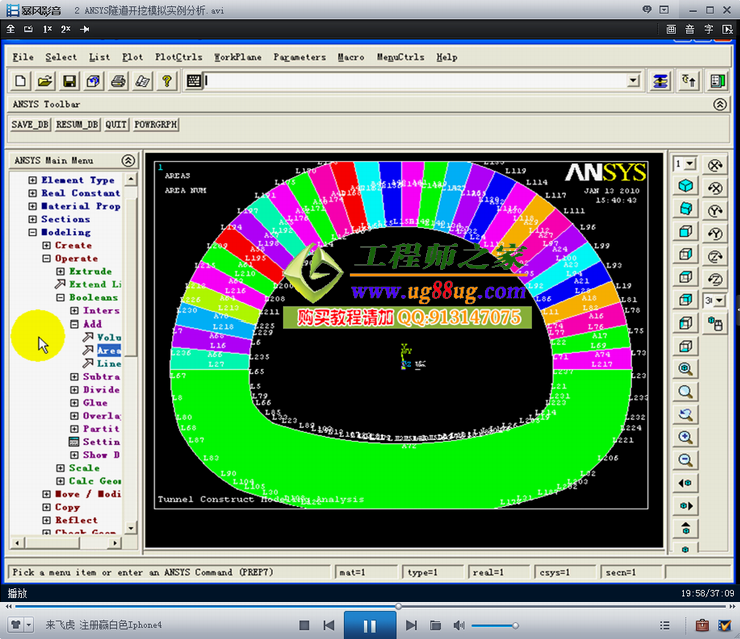Click the open file folder icon in player
Viewport: 740px width, 639px height.
tap(435, 625)
